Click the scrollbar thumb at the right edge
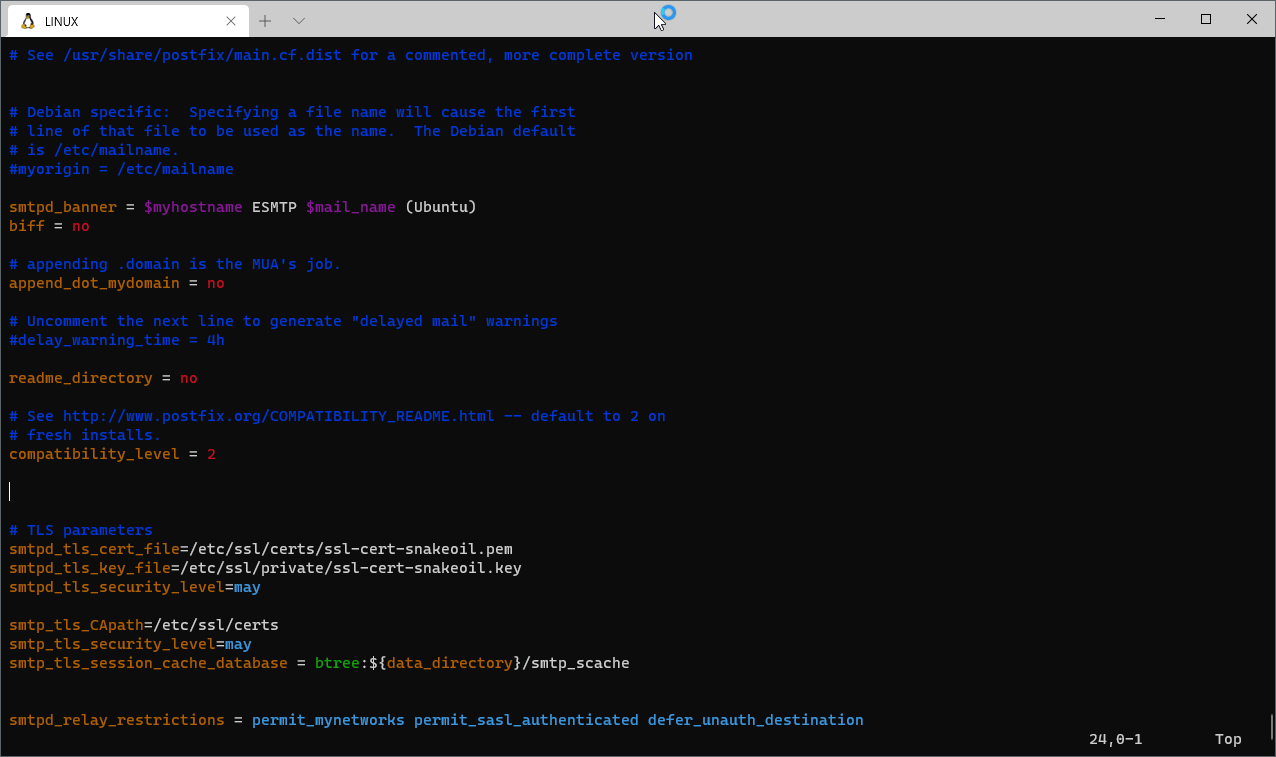 click(x=1271, y=726)
